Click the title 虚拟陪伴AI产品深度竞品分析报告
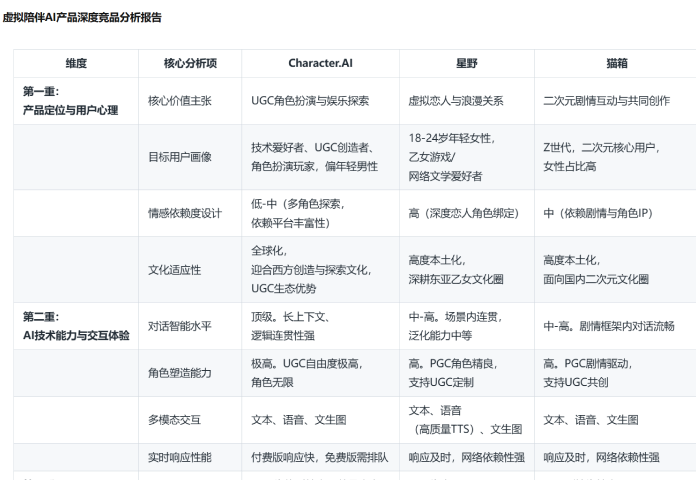This screenshot has height=480, width=696. tap(82, 17)
